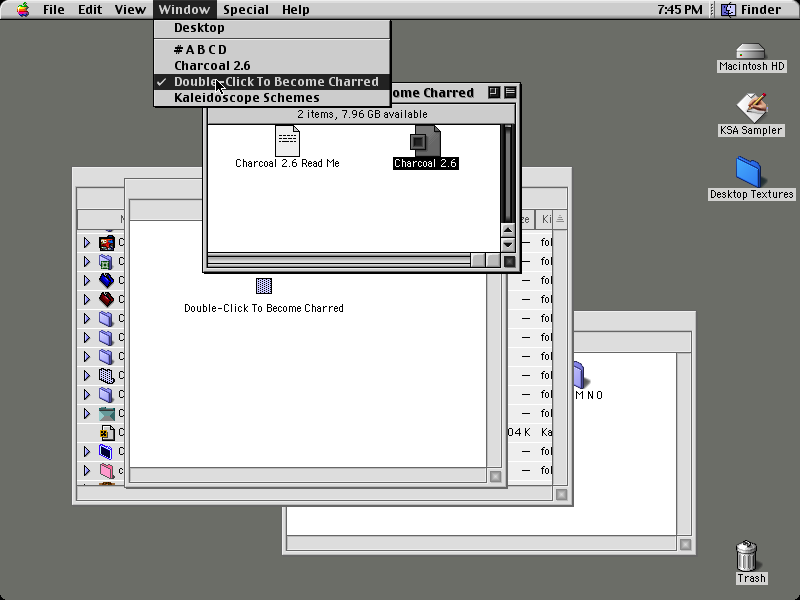Expand the row with red picture folder icon

click(x=87, y=242)
